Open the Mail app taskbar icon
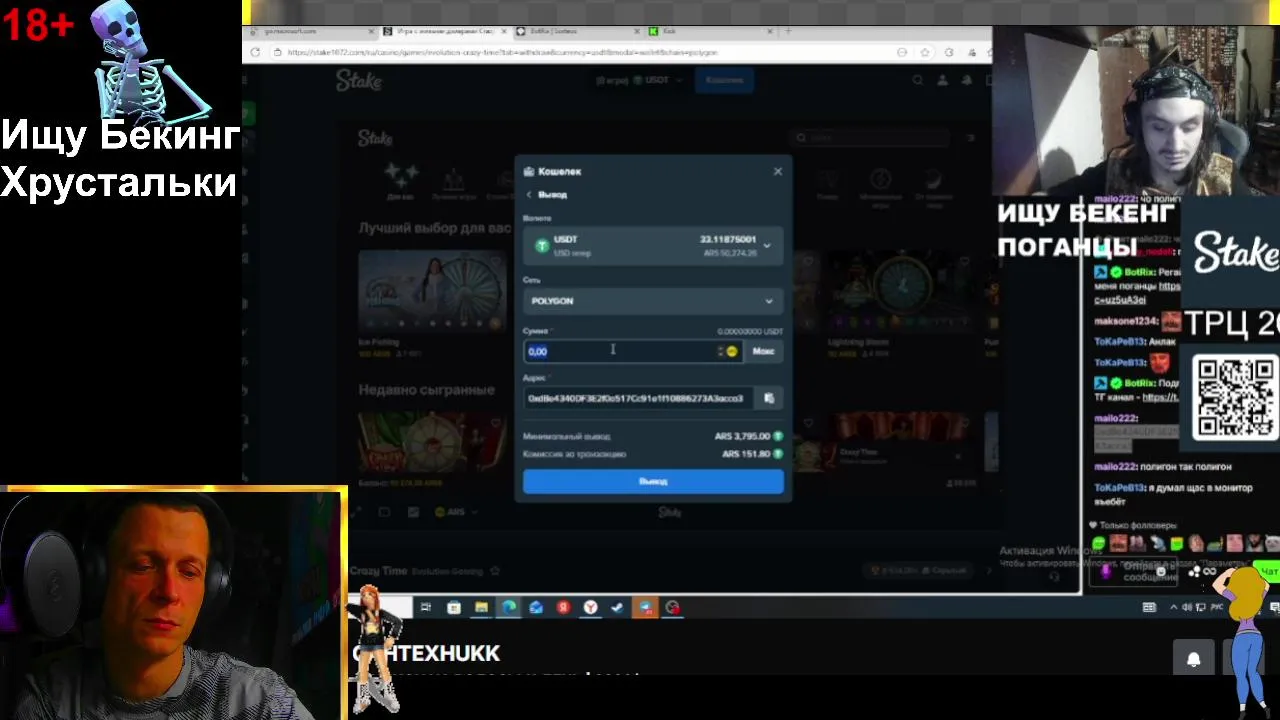This screenshot has height=720, width=1280. (x=536, y=607)
